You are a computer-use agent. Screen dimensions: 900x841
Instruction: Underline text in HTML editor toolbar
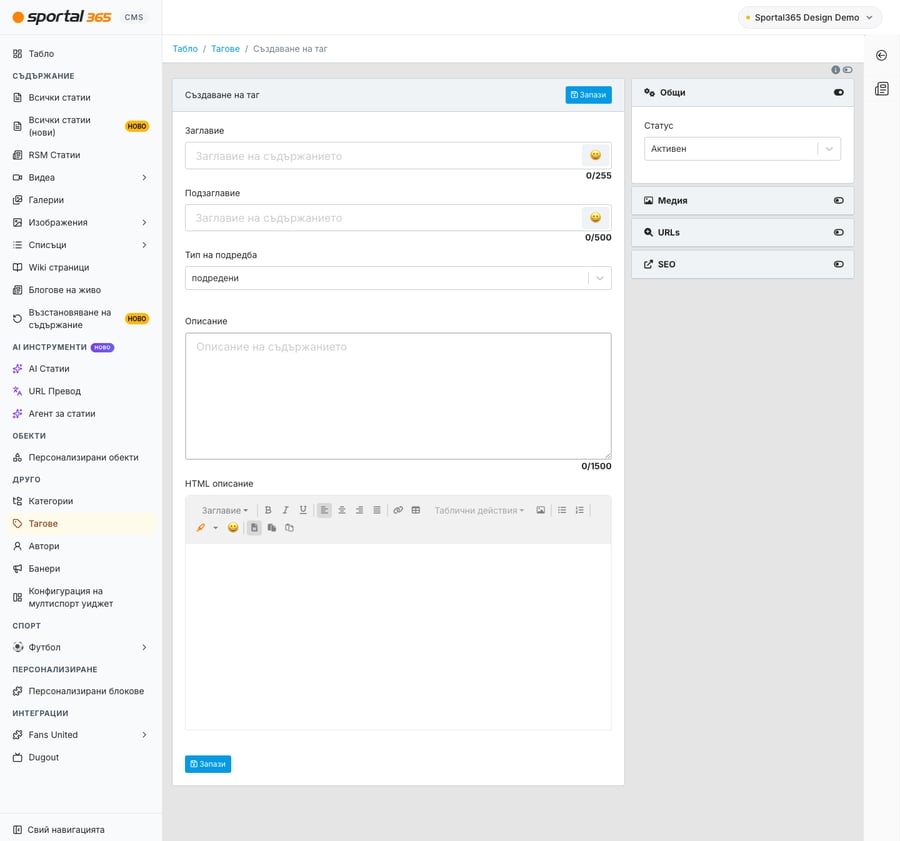click(x=303, y=510)
